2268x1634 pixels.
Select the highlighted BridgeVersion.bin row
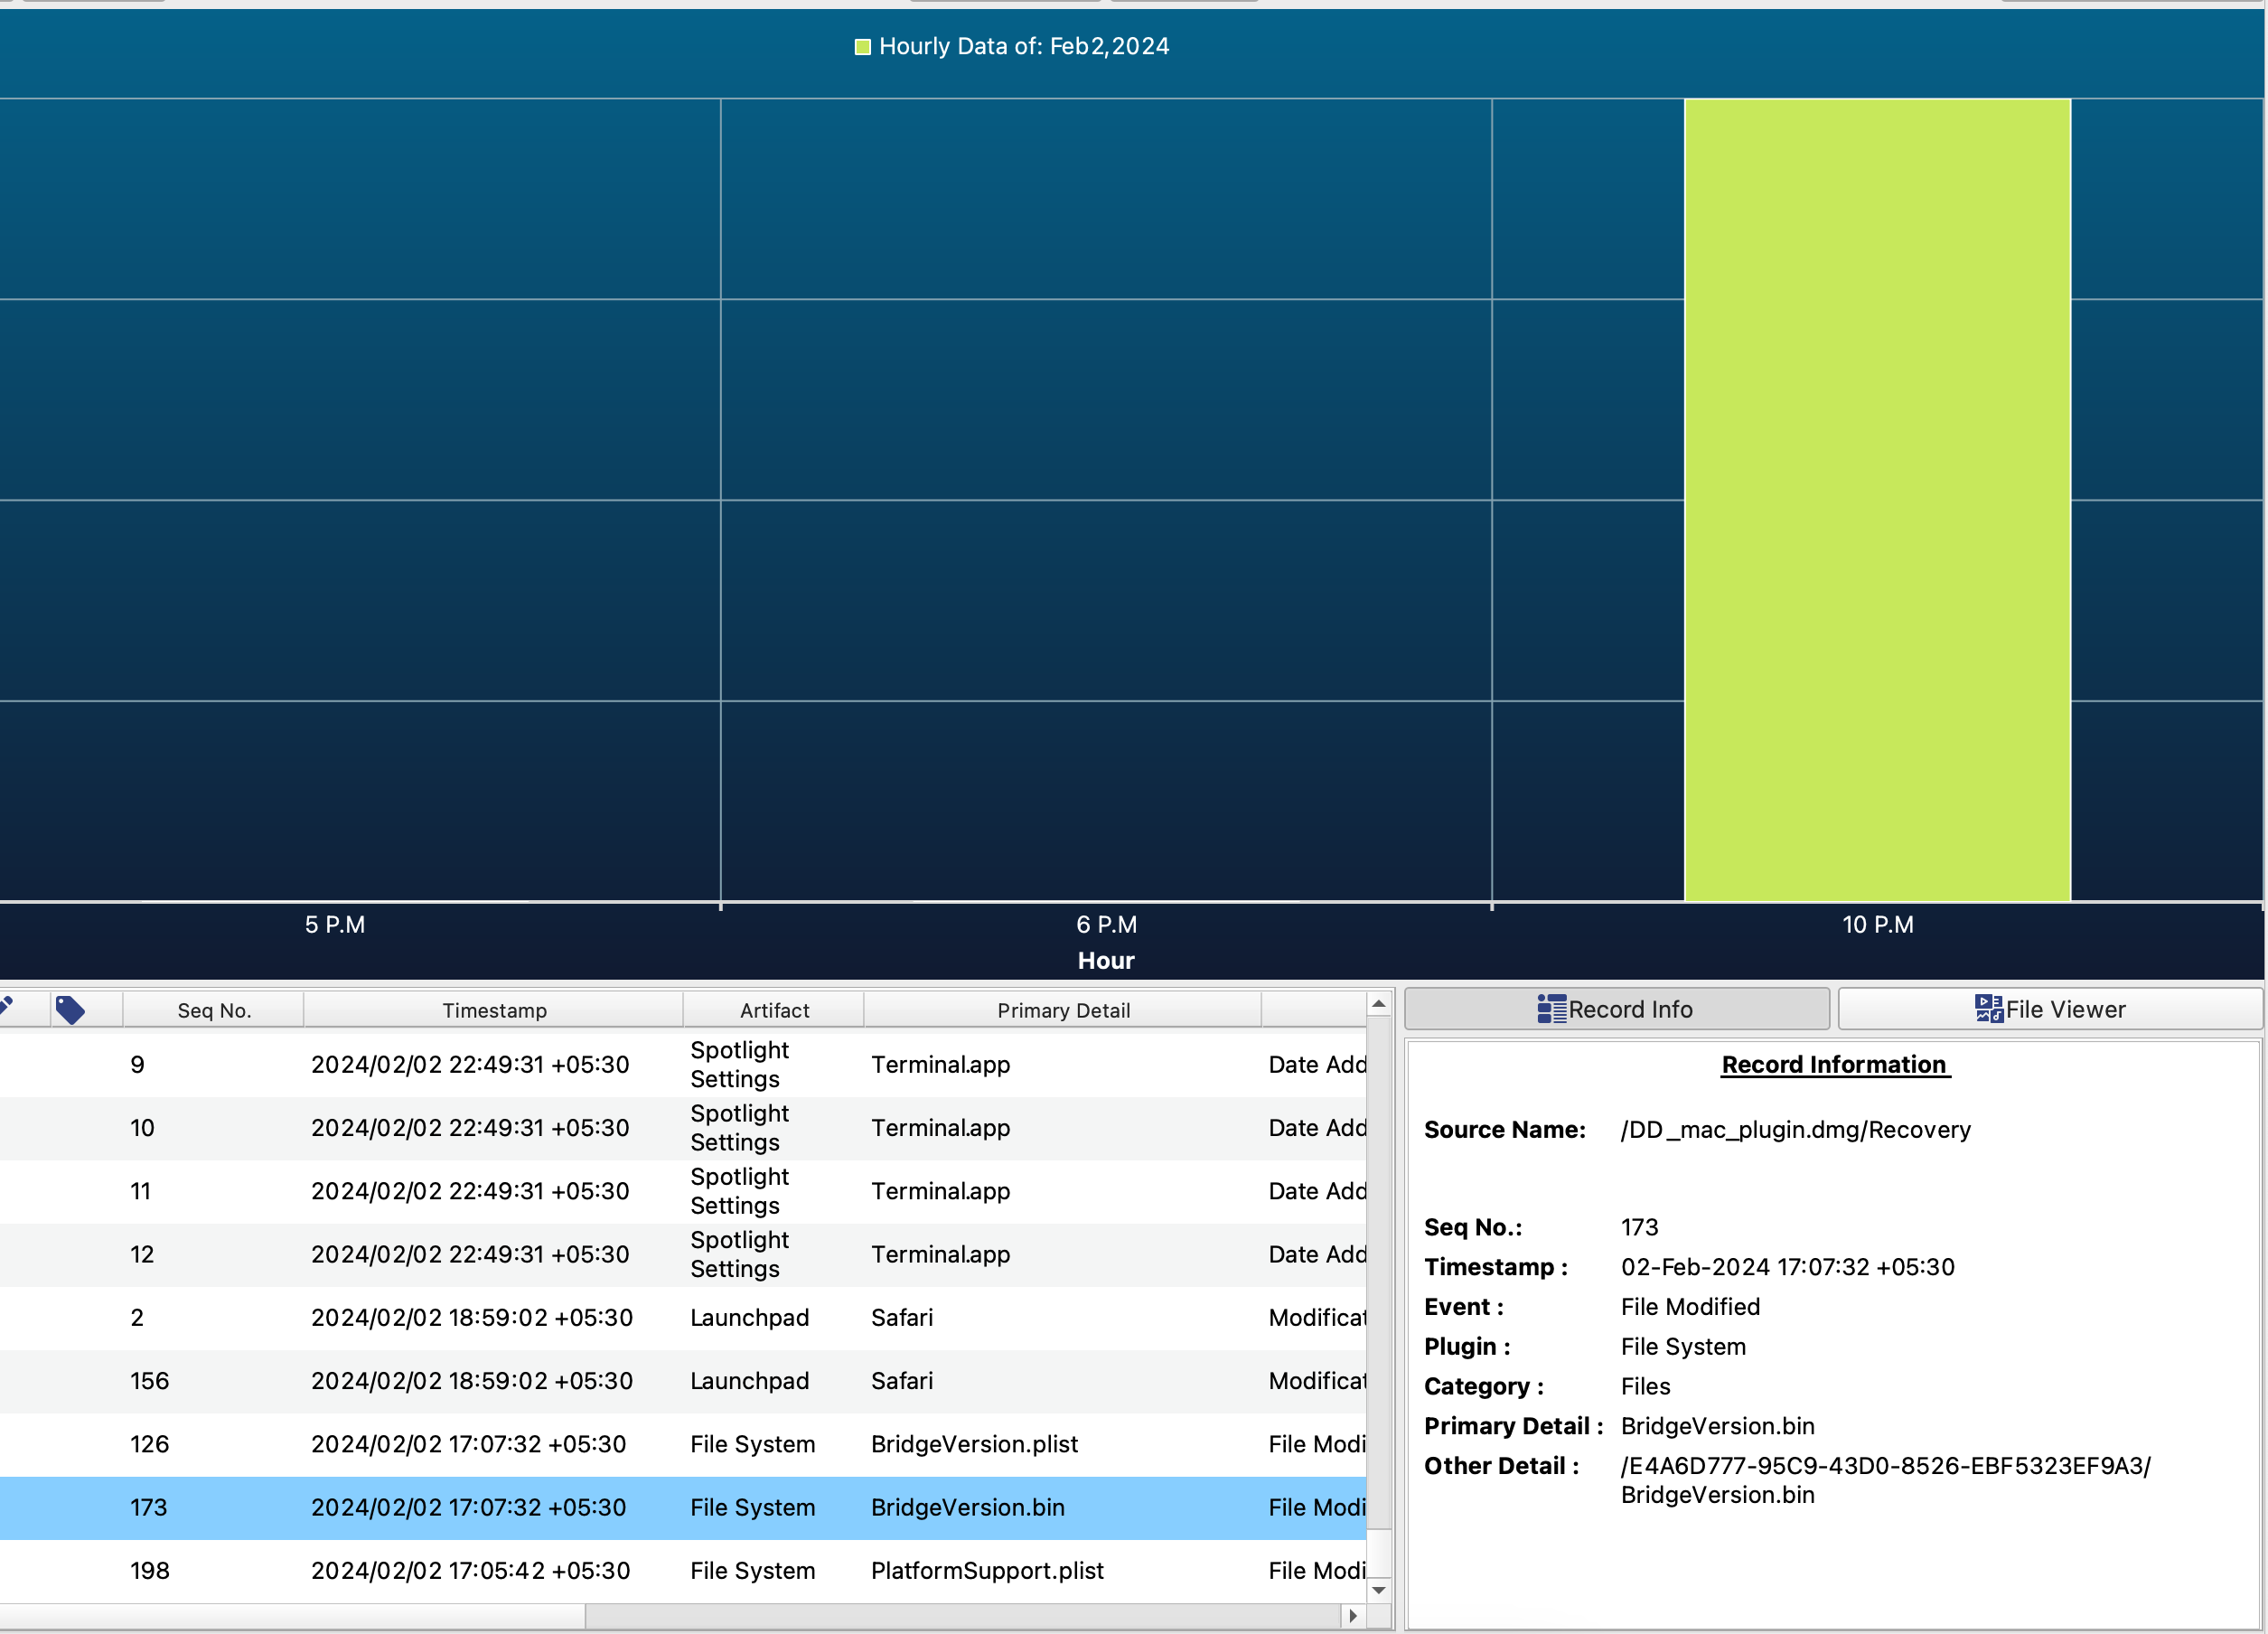683,1507
